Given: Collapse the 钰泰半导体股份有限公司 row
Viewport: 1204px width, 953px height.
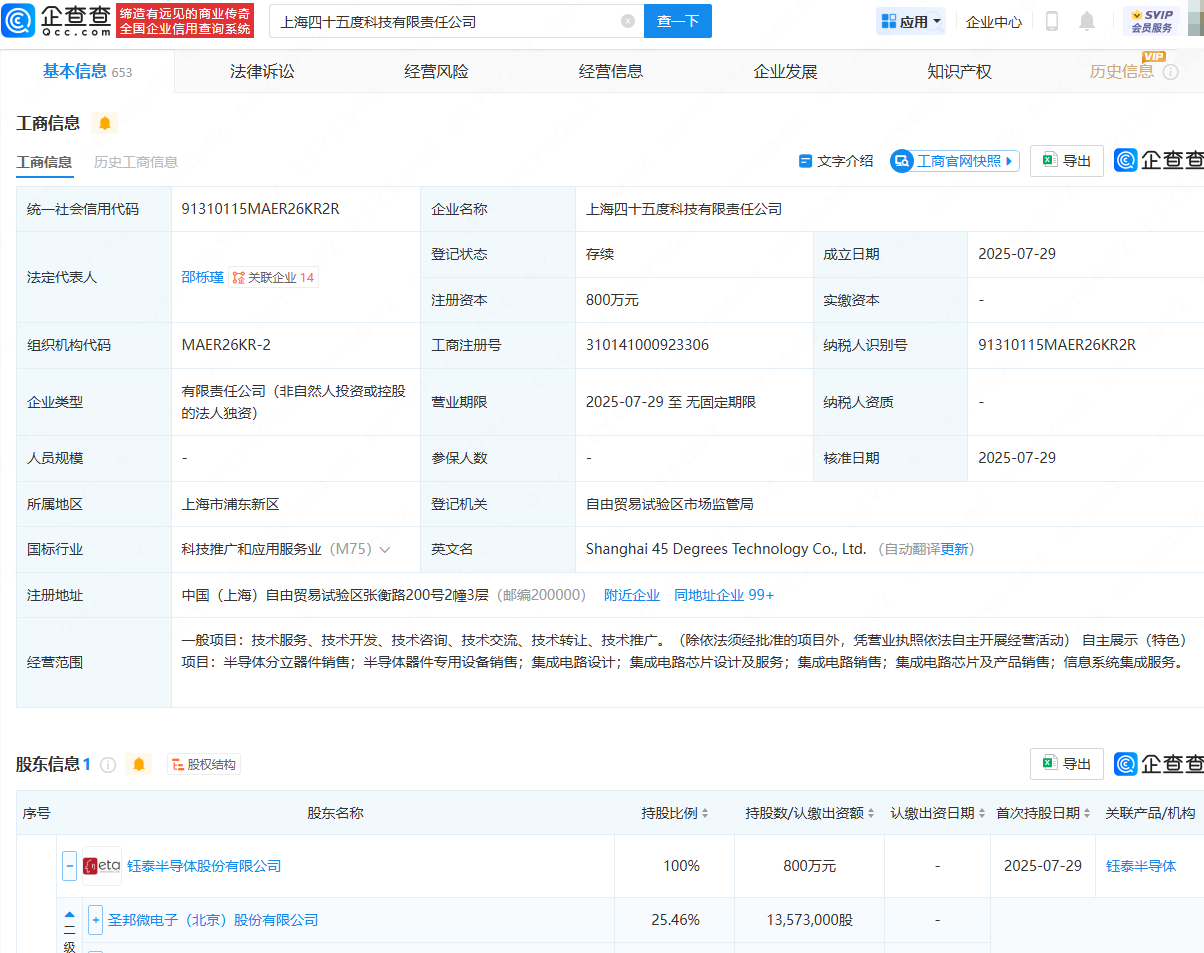Looking at the screenshot, I should pyautogui.click(x=70, y=866).
